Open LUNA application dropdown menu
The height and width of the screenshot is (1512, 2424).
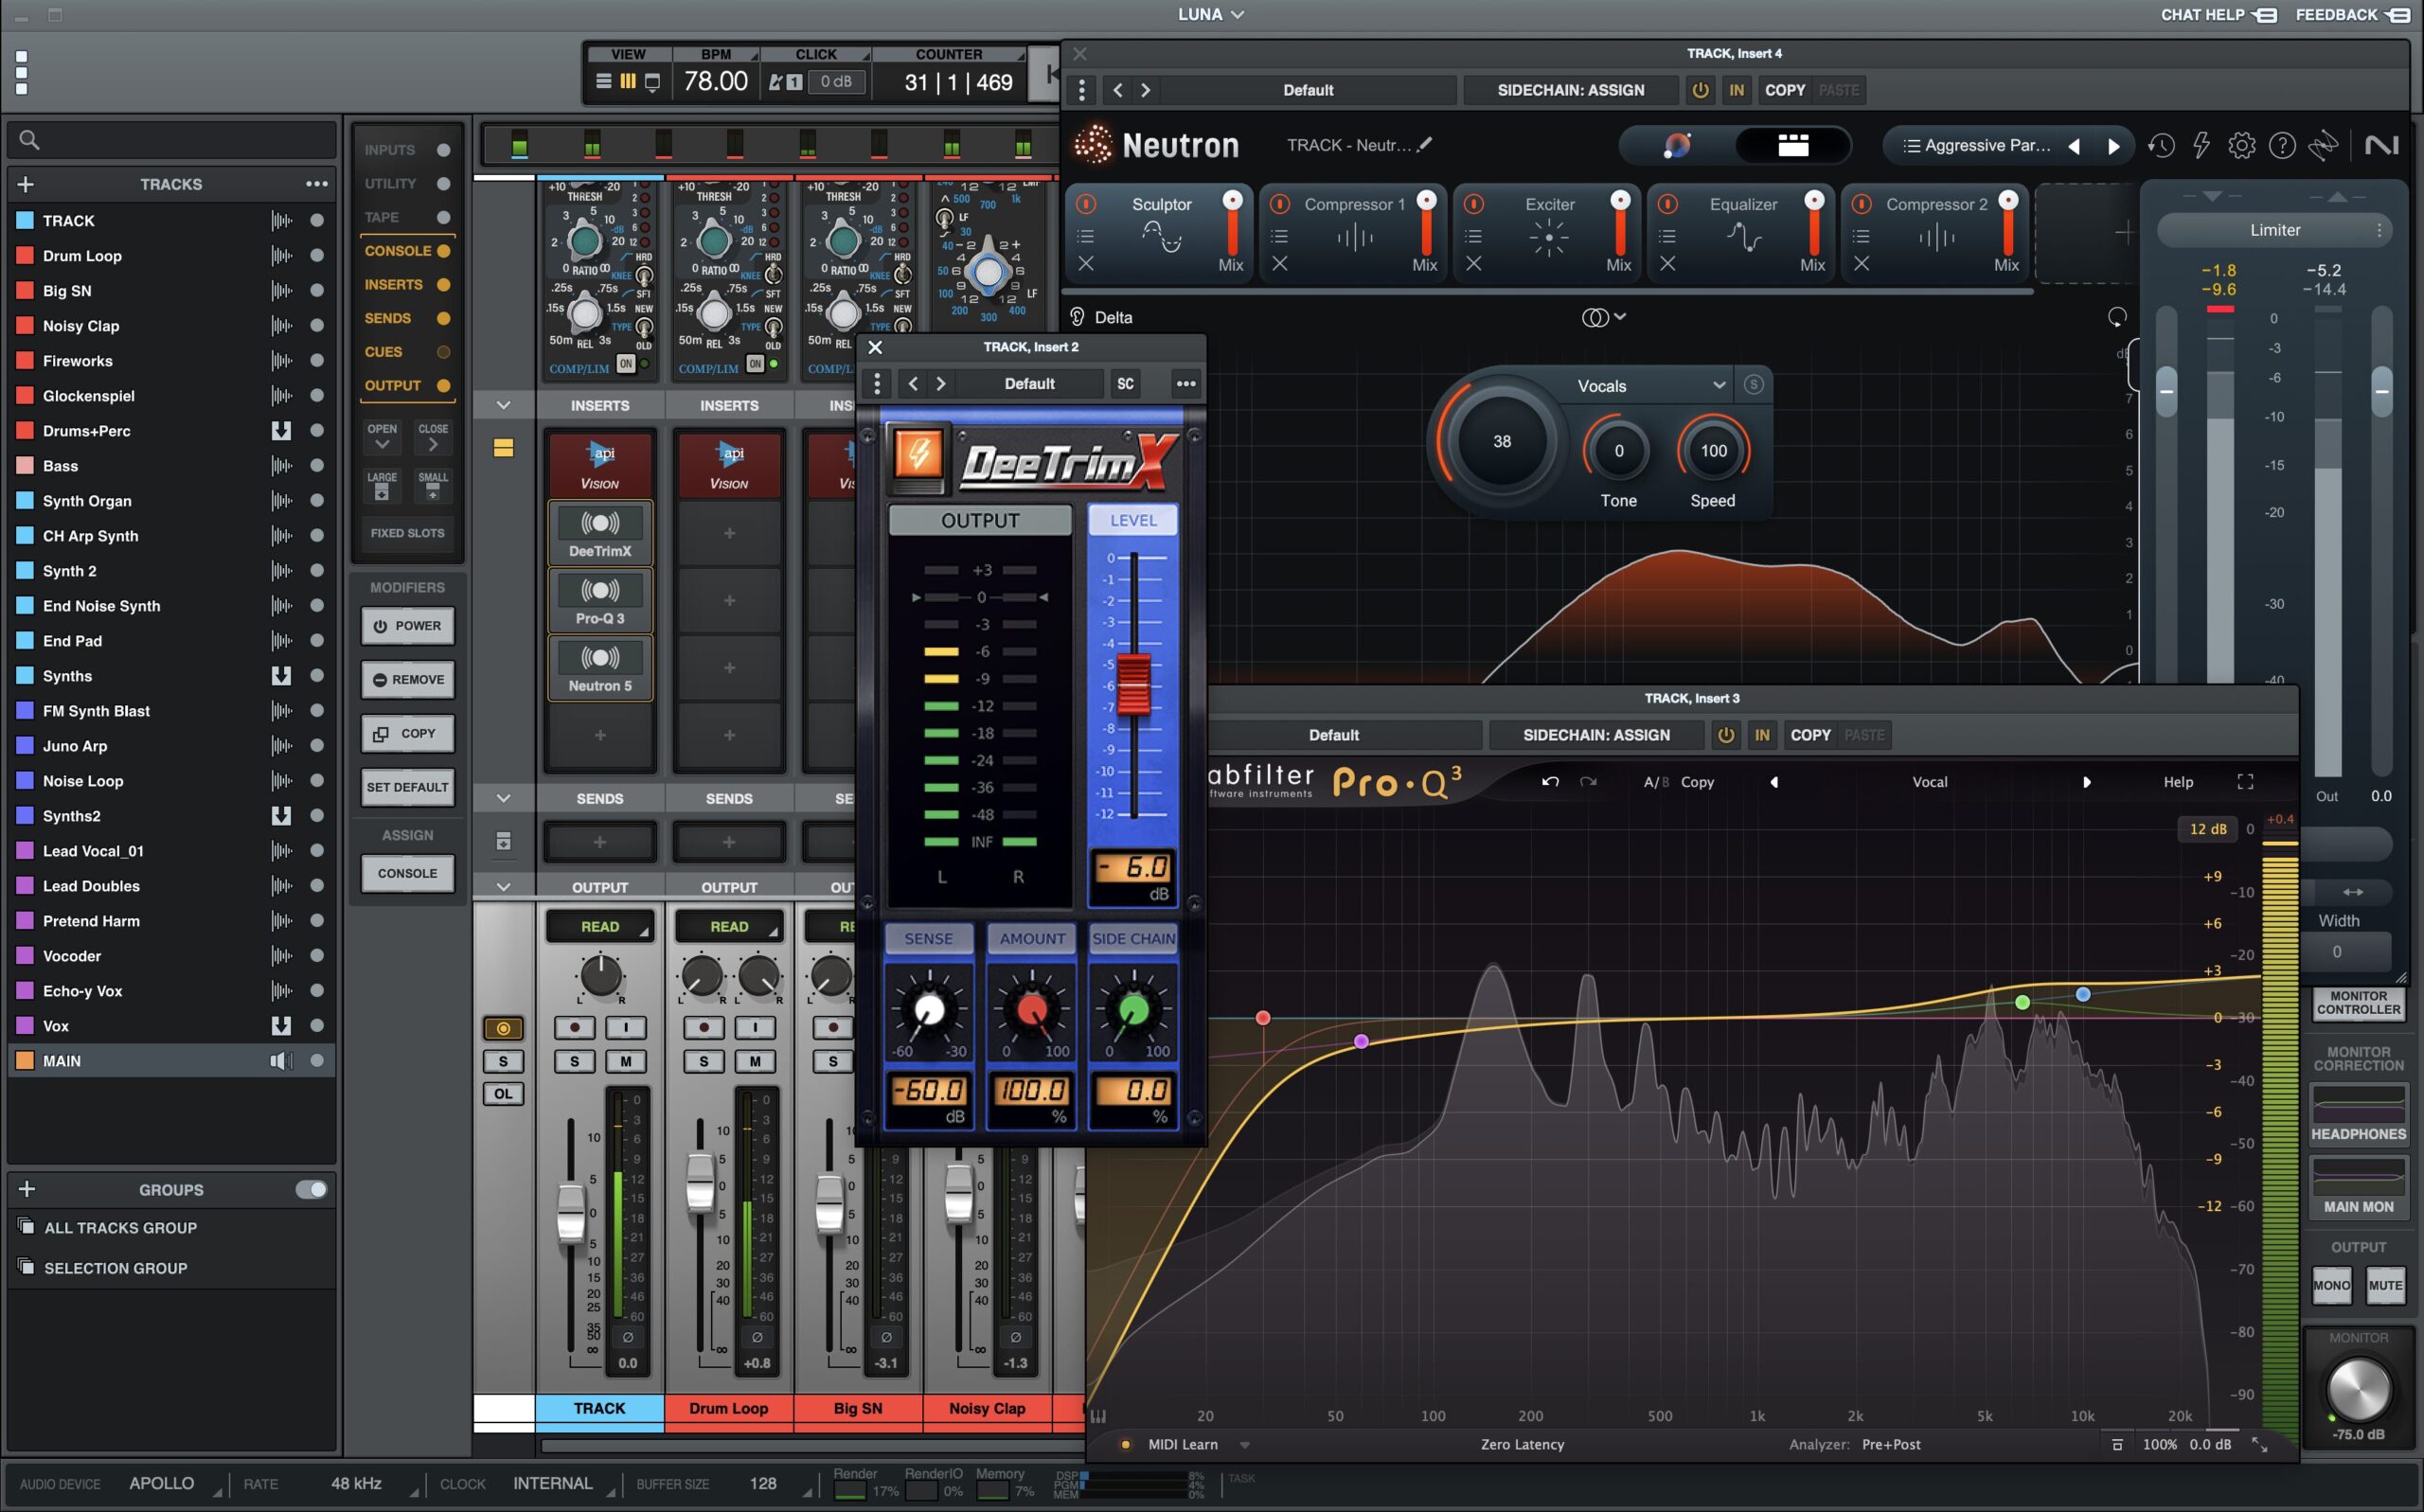[x=1211, y=15]
